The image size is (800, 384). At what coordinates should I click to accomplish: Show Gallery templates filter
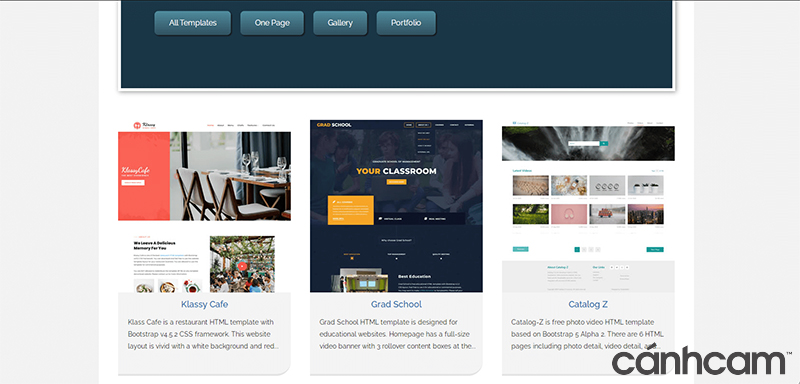pyautogui.click(x=340, y=23)
